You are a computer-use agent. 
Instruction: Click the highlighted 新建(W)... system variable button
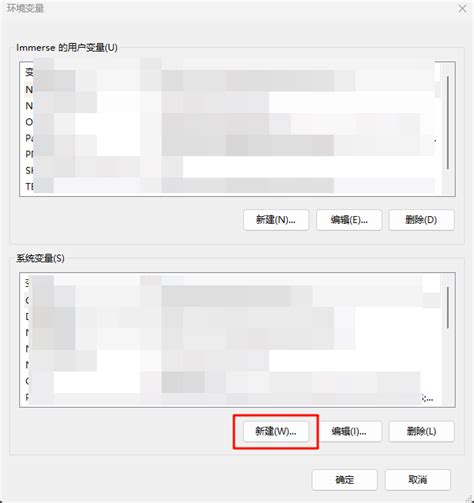(x=276, y=432)
